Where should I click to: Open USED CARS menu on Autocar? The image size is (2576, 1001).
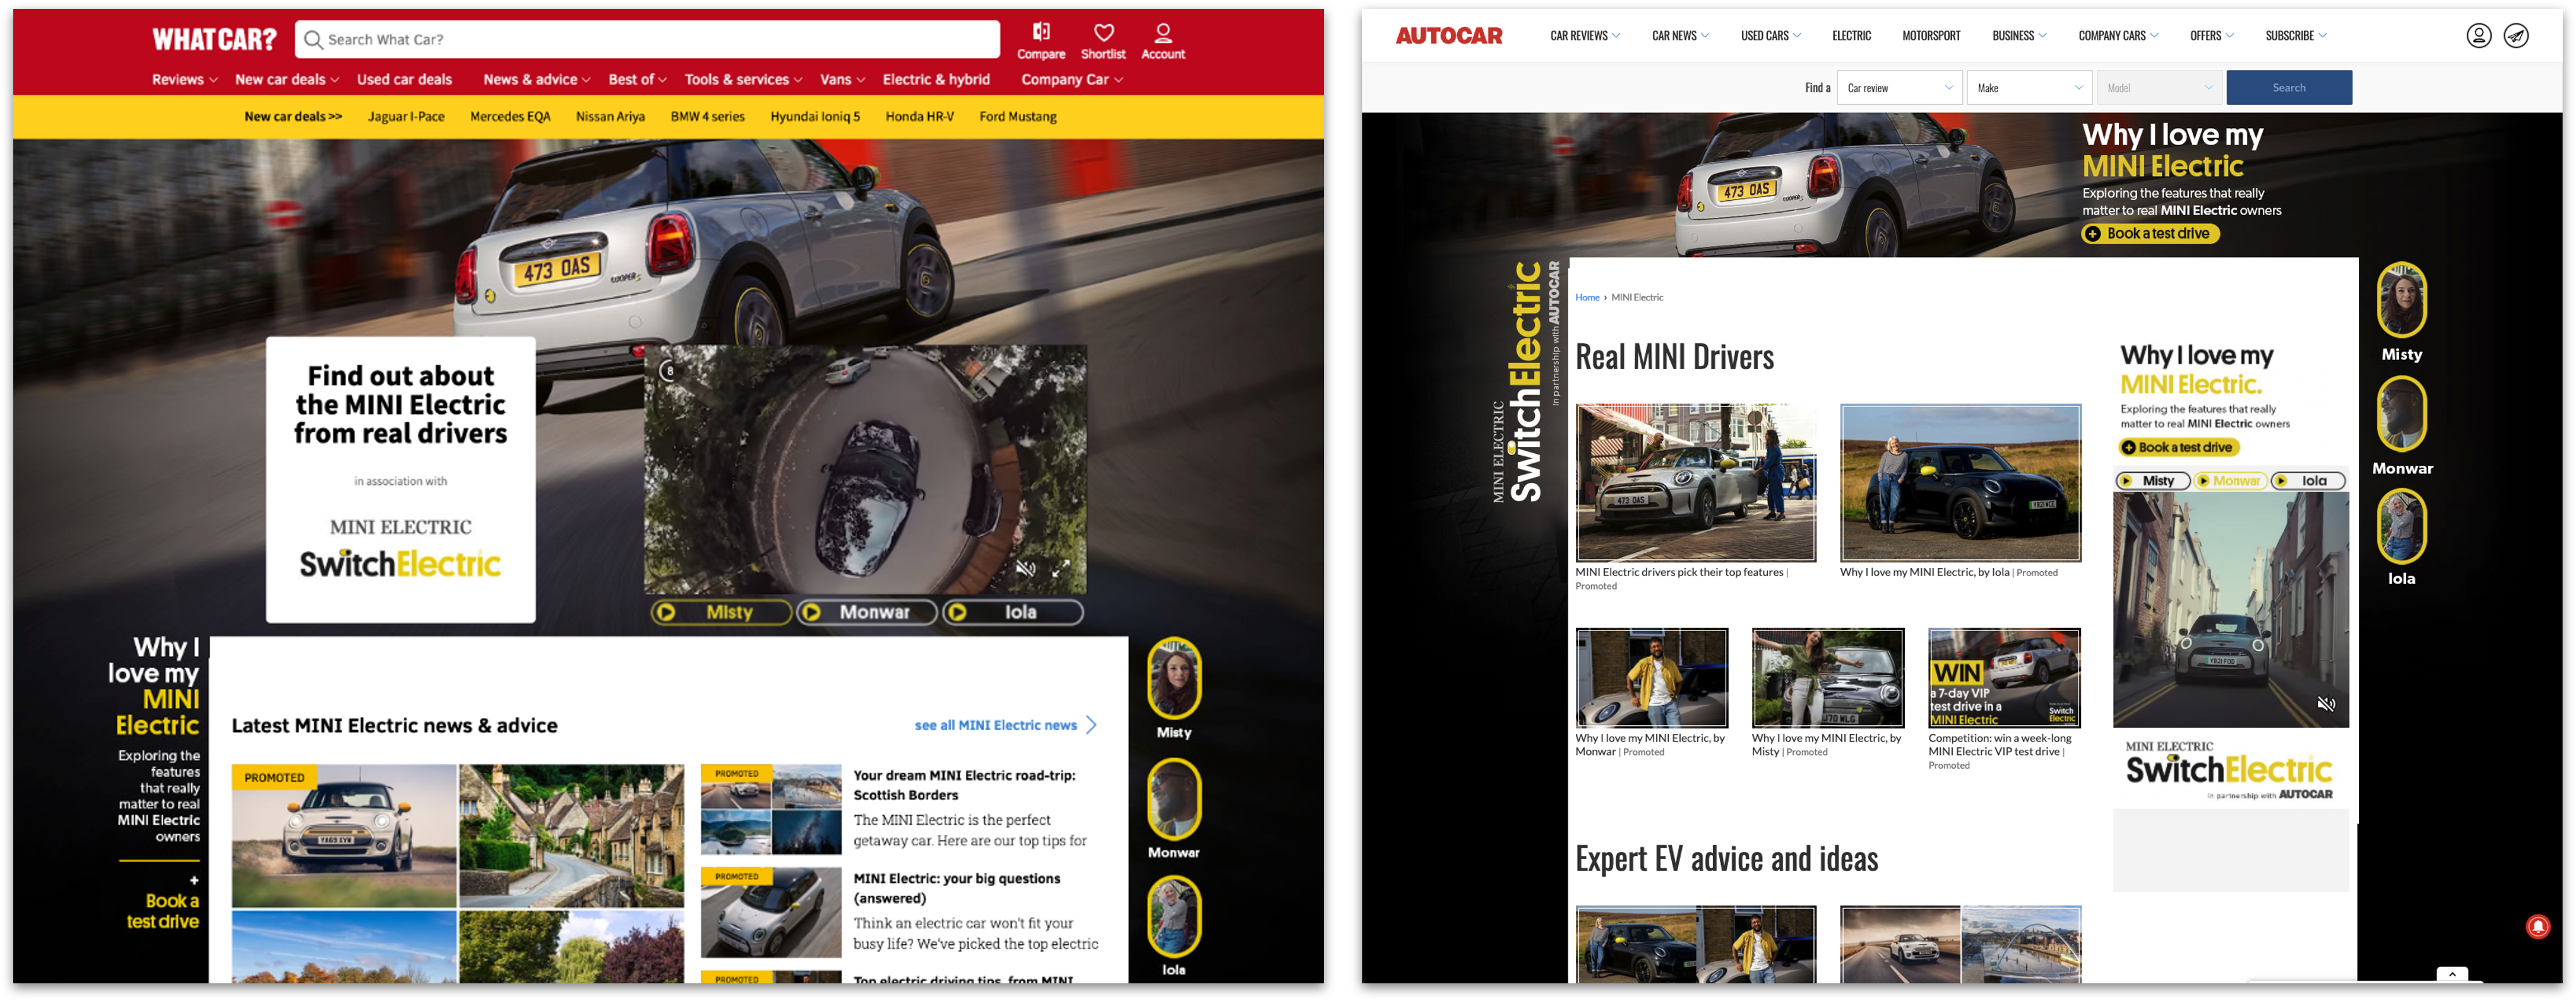click(x=1771, y=36)
